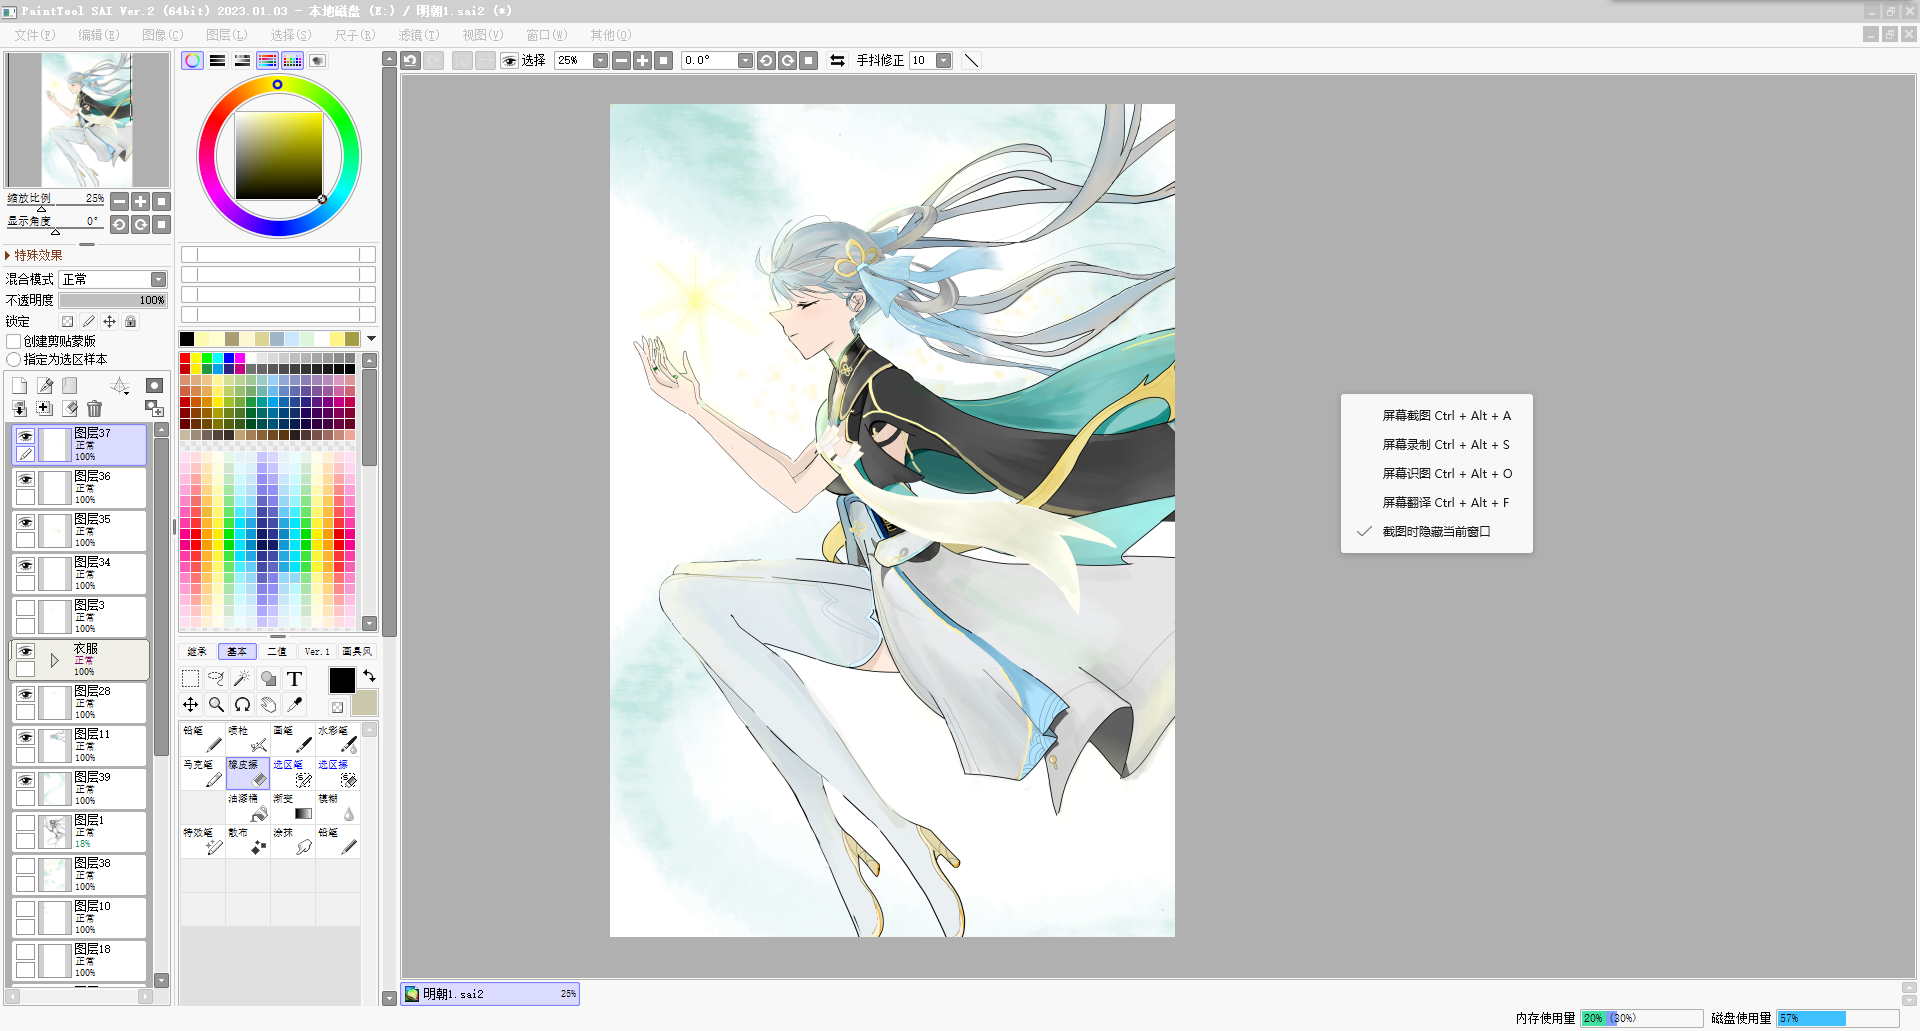Expand the 衣服 layer folder
Image resolution: width=1920 pixels, height=1031 pixels.
pos(54,660)
